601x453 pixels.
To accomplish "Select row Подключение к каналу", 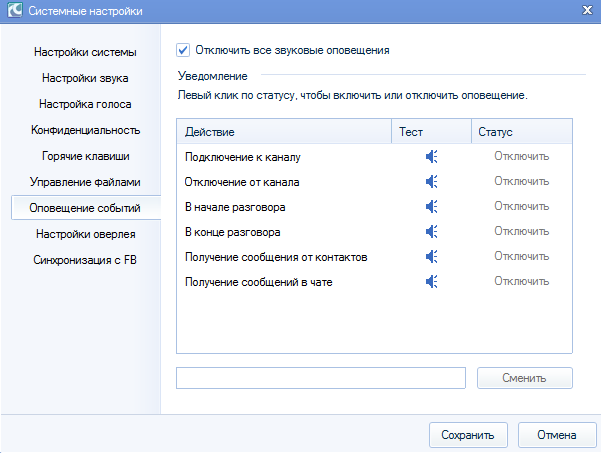I will tap(374, 157).
